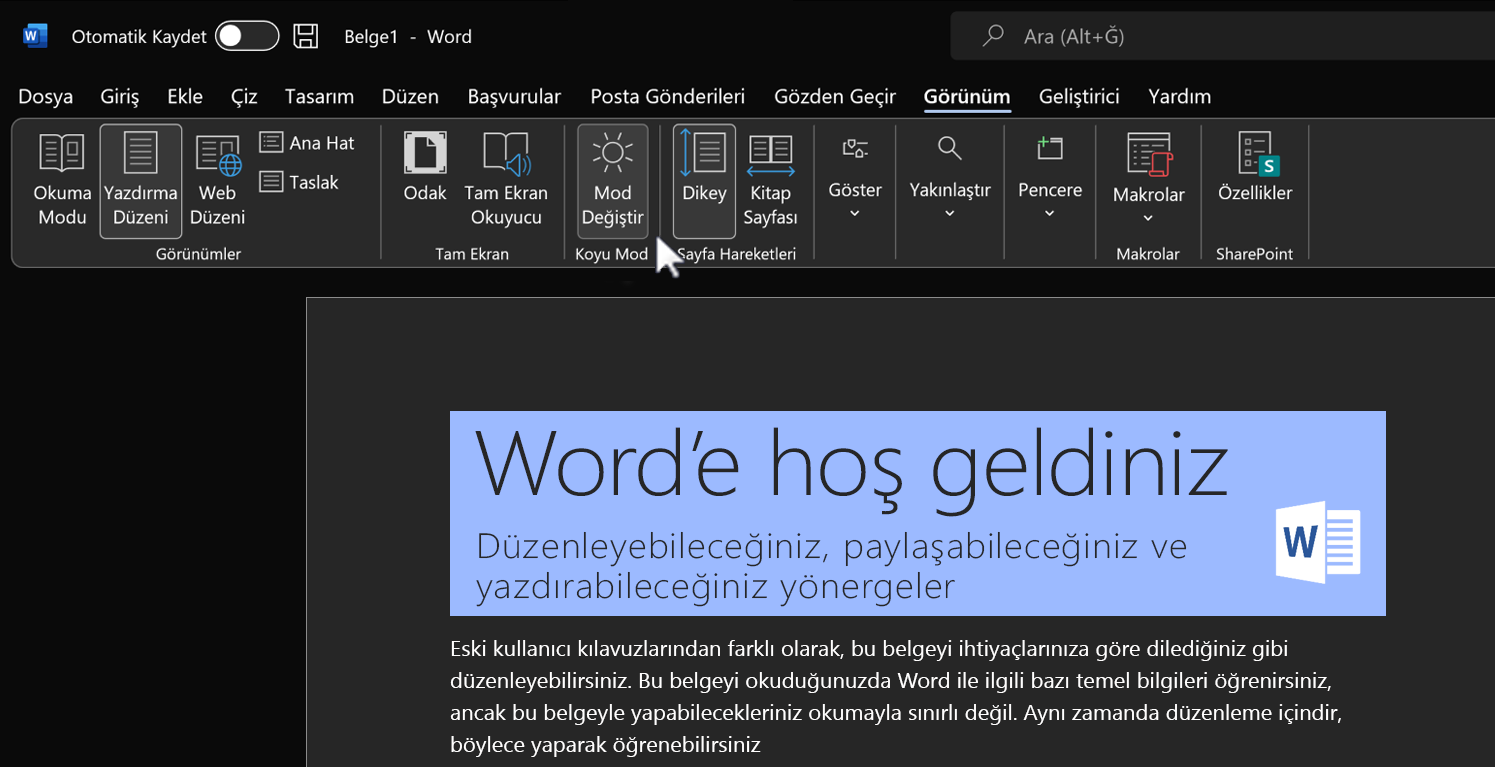Viewport: 1495px width, 767px height.
Task: Open the Yardım tab
Action: point(1179,97)
